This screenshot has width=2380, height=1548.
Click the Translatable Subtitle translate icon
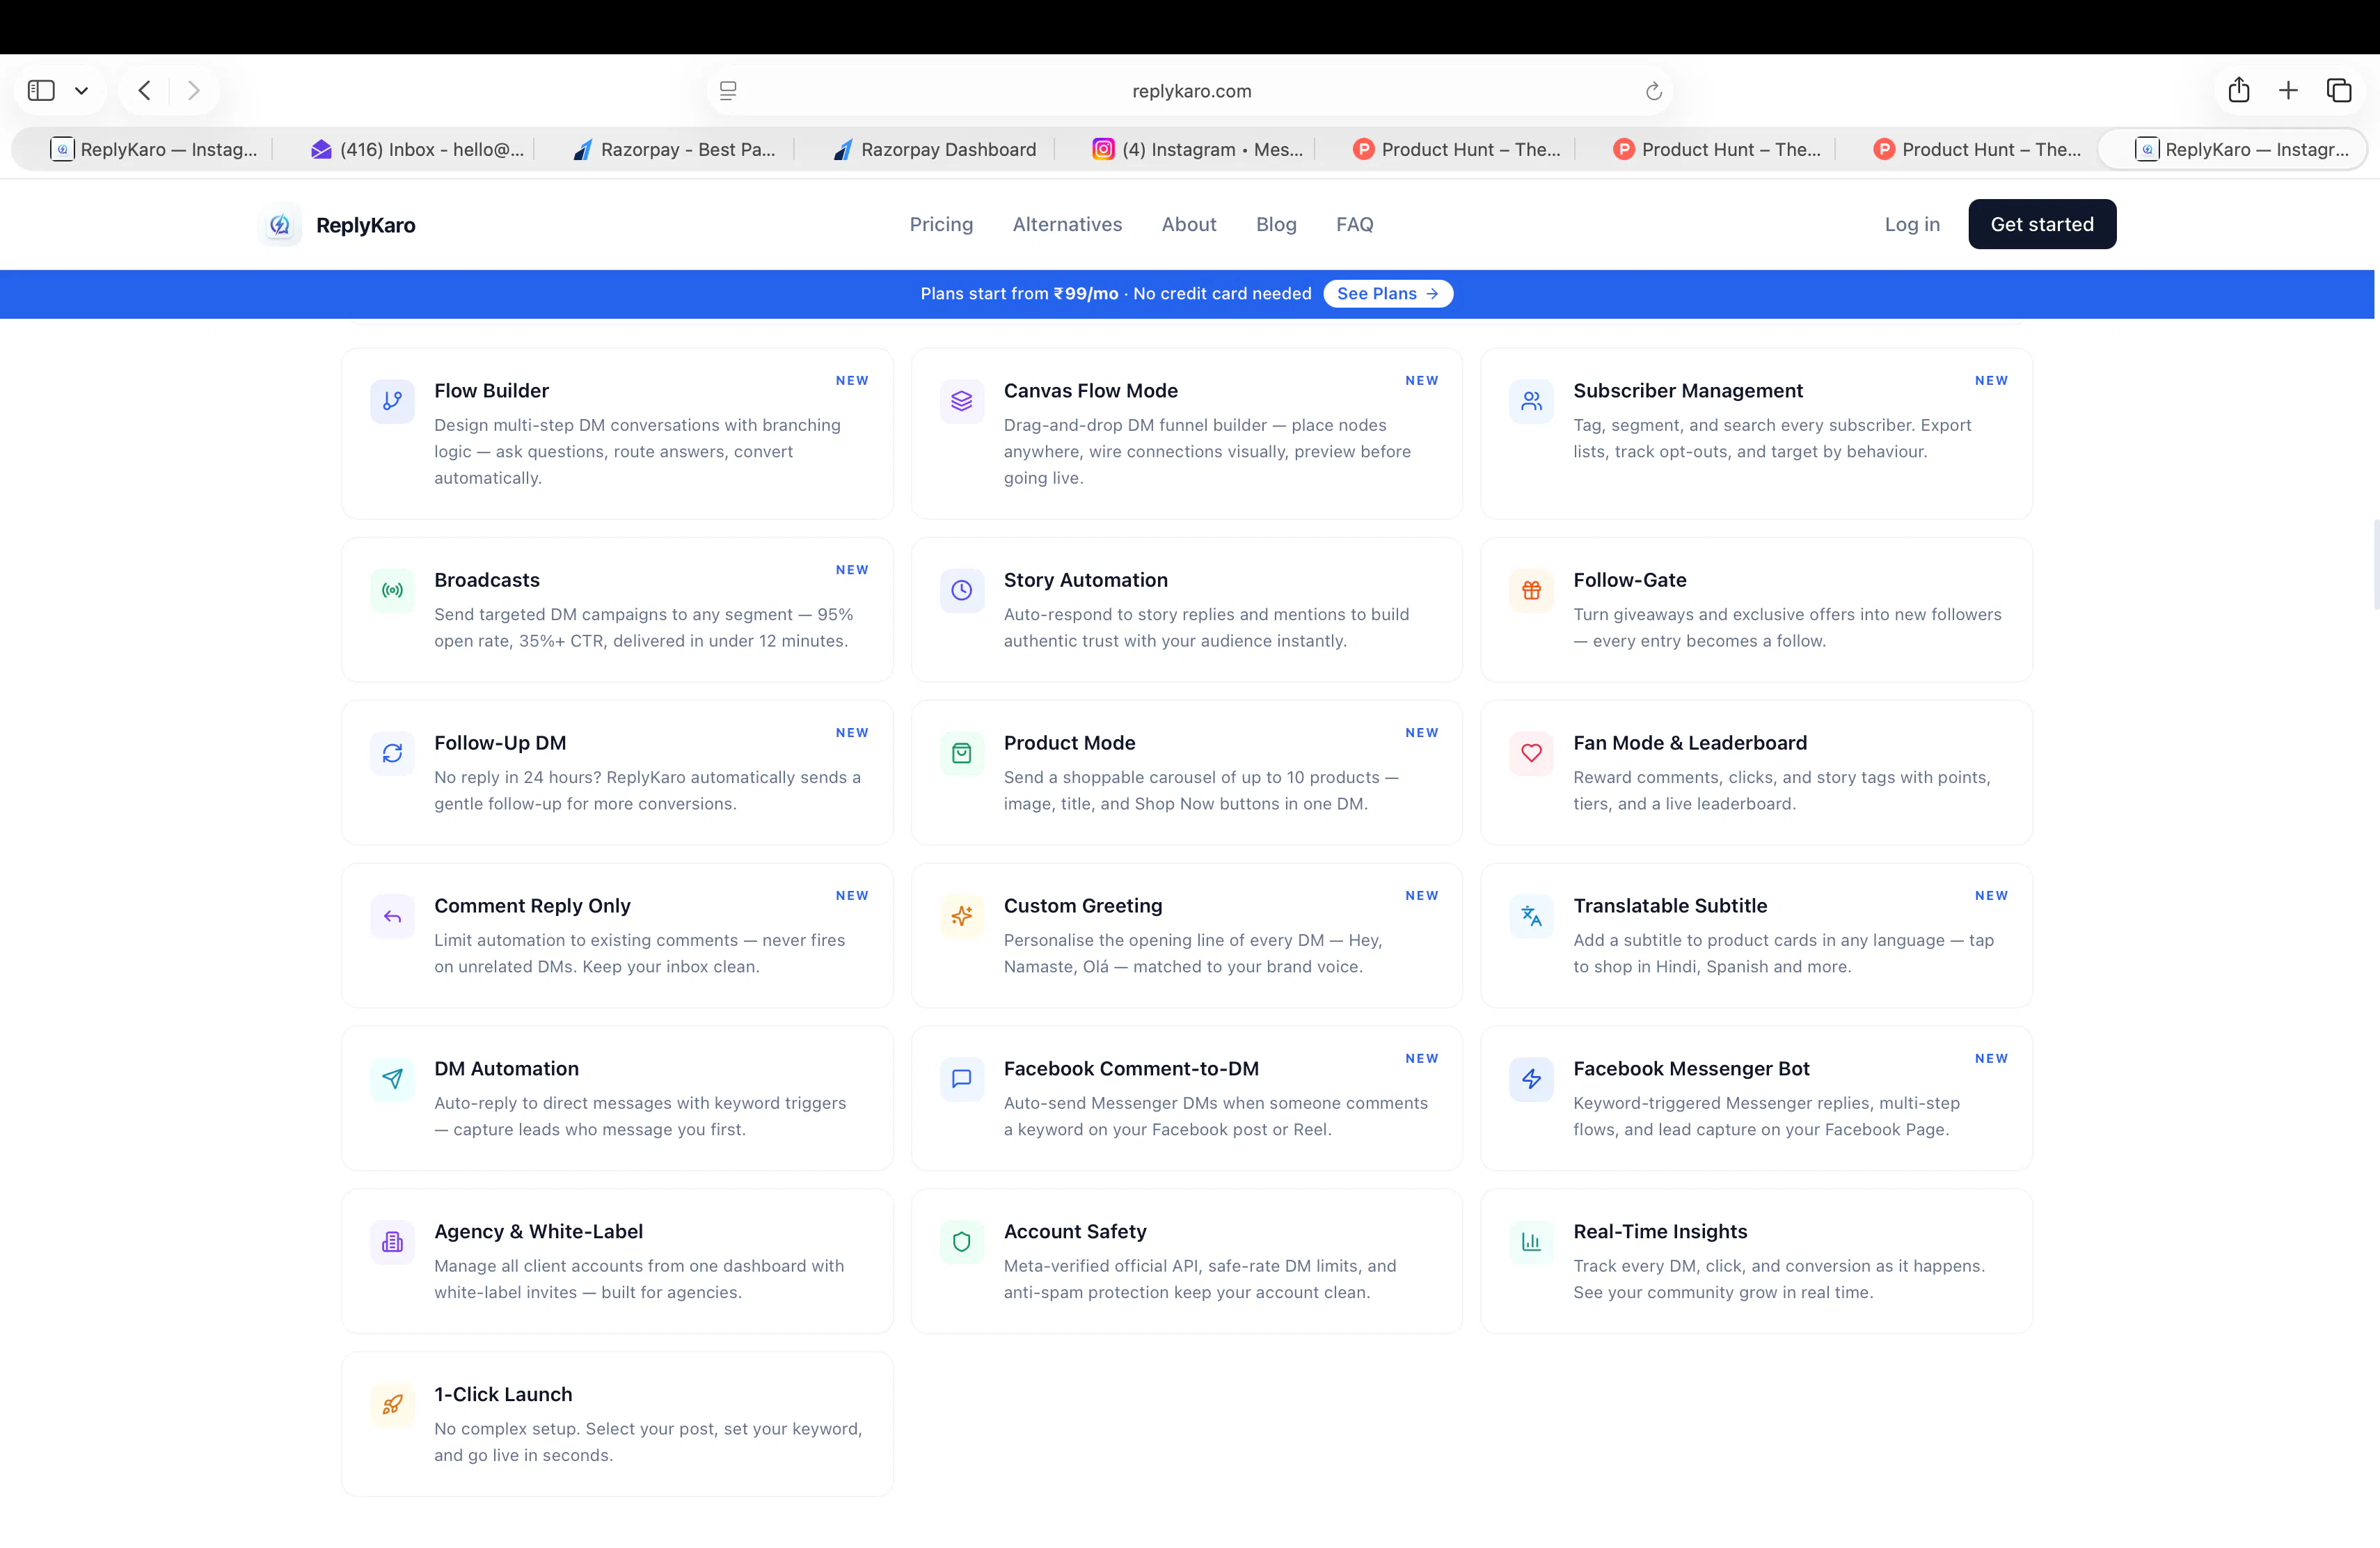point(1531,916)
